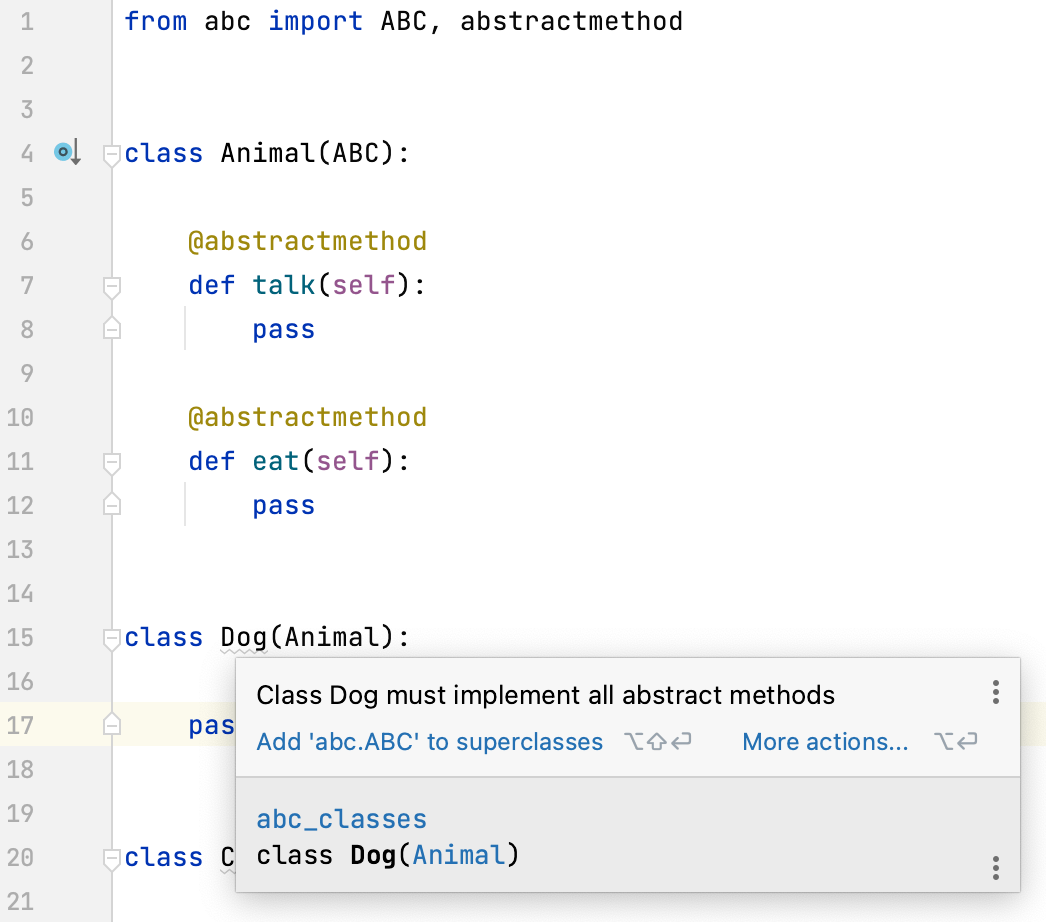Click the abstractmethod import on line 1

[x=570, y=20]
